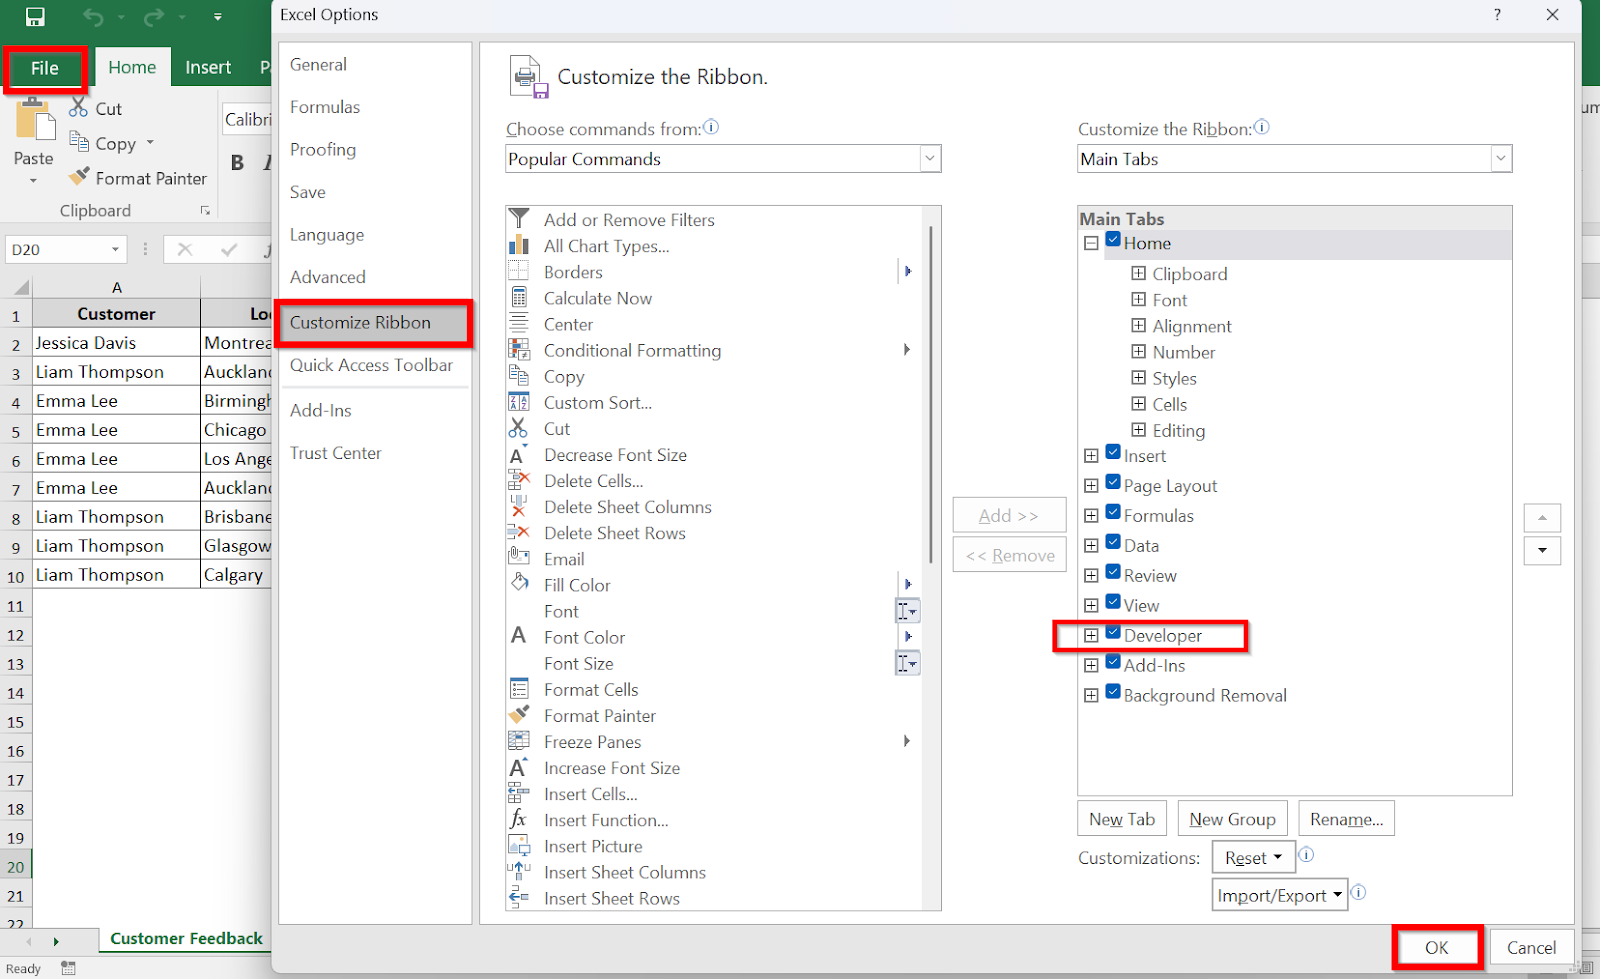The height and width of the screenshot is (979, 1600).
Task: Uncheck the Review tab checkbox
Action: pyautogui.click(x=1113, y=573)
